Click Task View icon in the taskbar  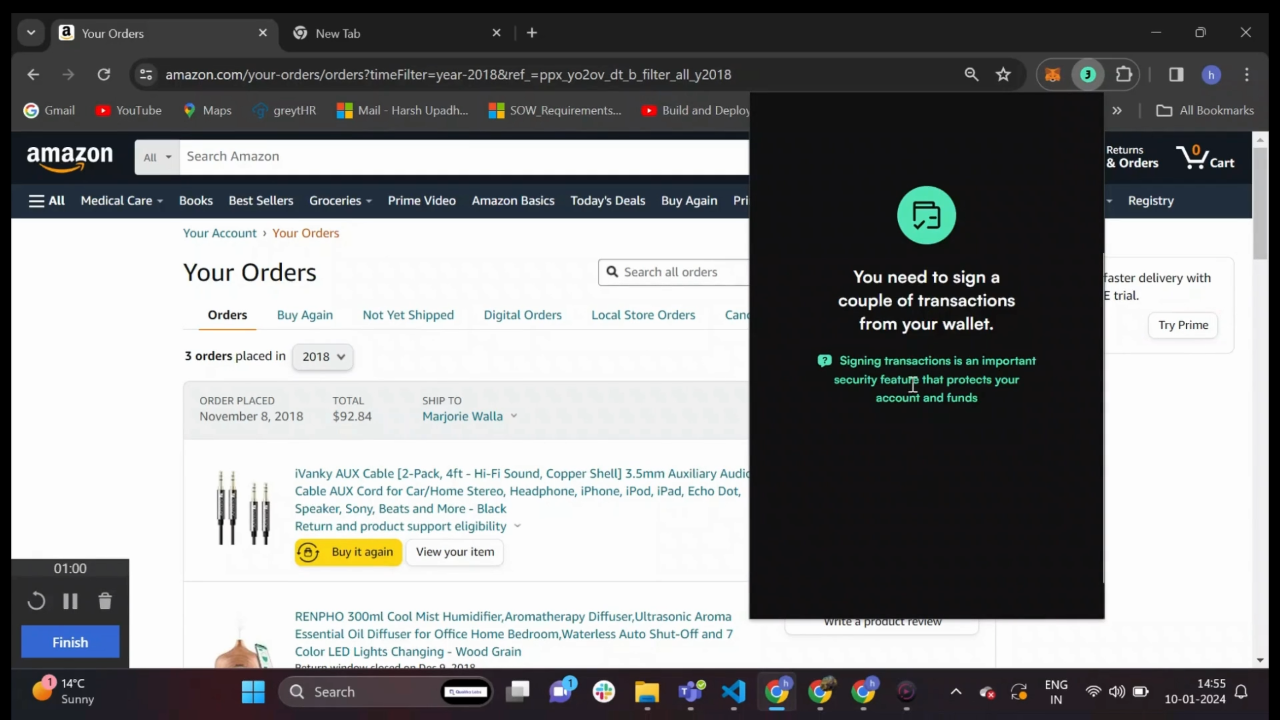tap(517, 692)
